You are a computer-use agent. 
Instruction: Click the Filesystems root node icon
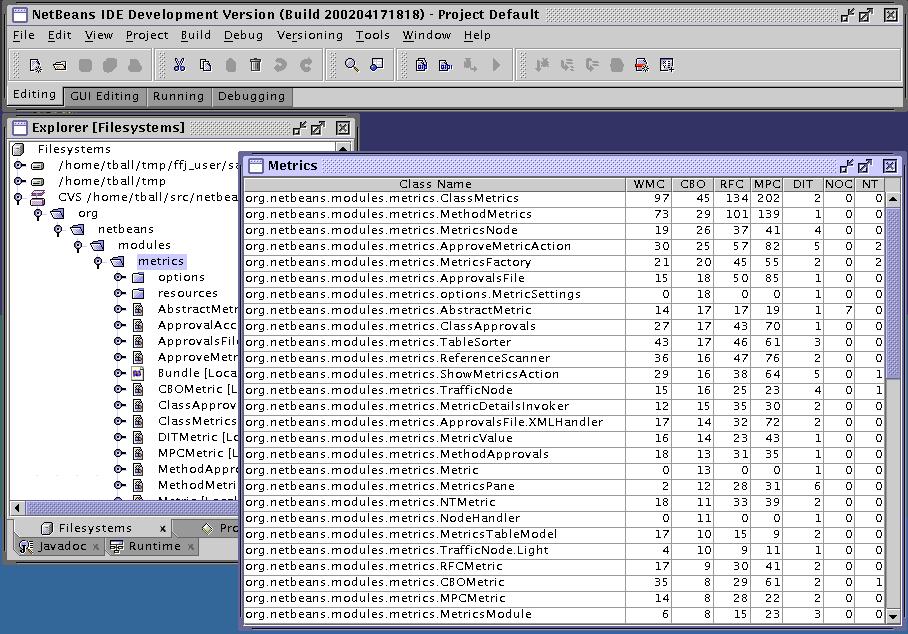(x=18, y=149)
